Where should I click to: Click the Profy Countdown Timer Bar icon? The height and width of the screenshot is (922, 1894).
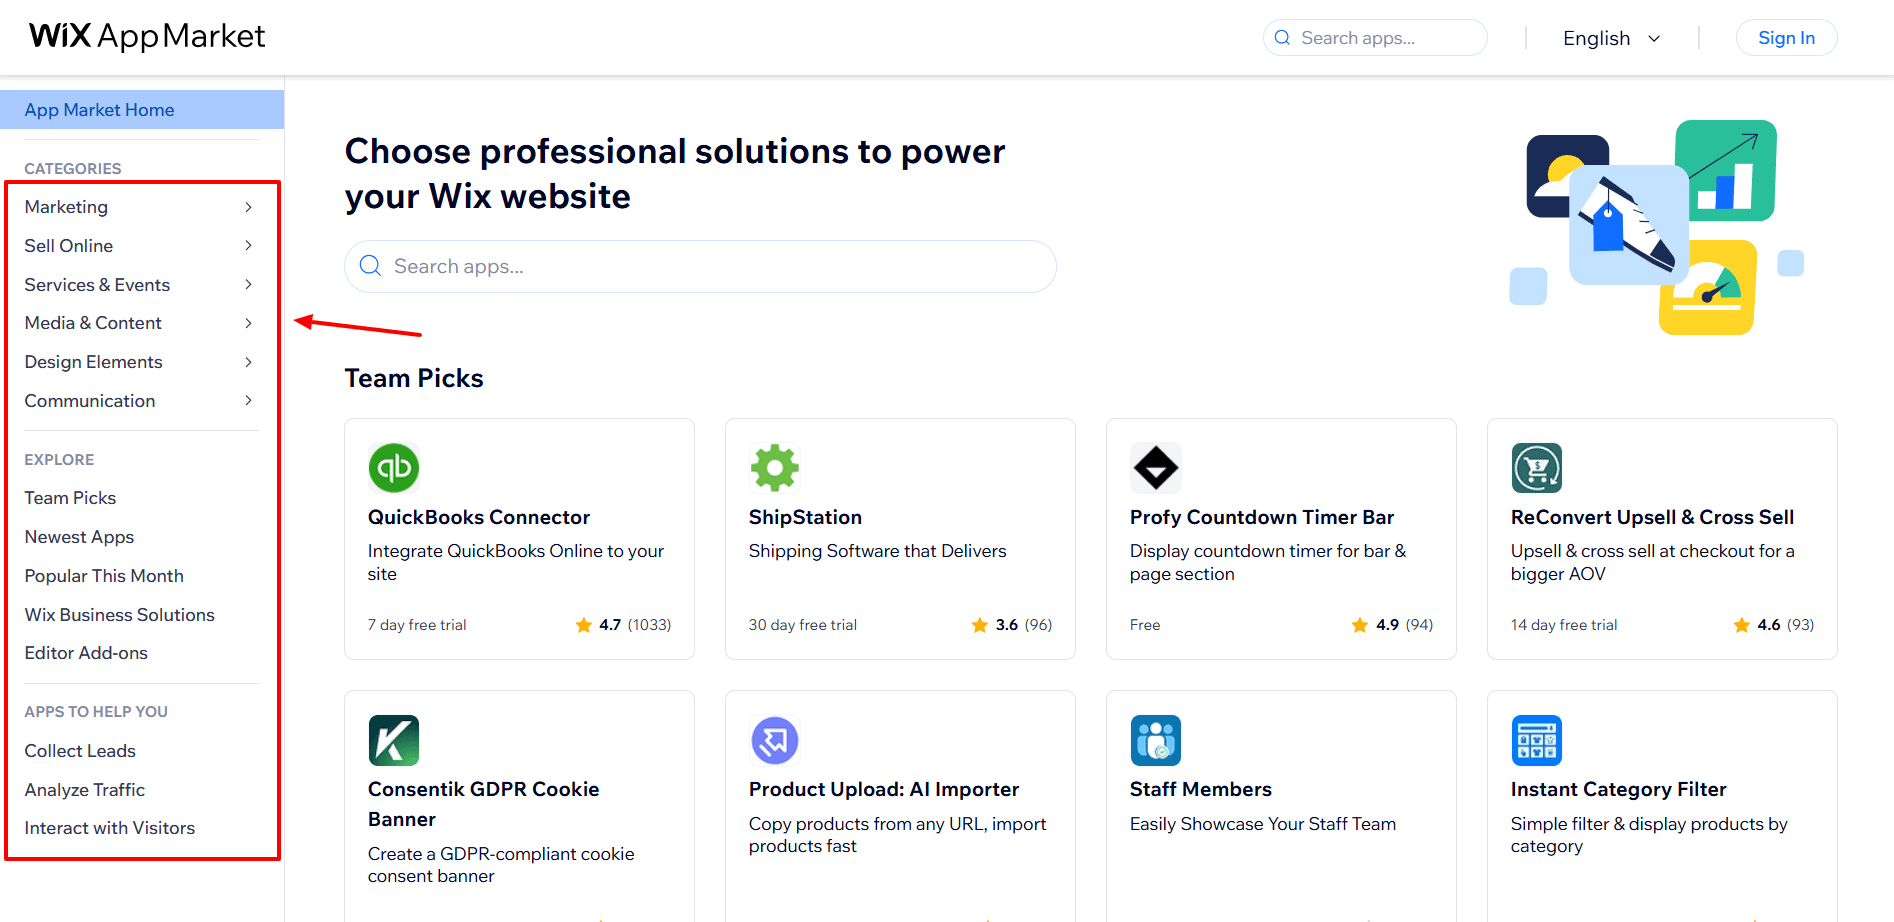pyautogui.click(x=1156, y=468)
